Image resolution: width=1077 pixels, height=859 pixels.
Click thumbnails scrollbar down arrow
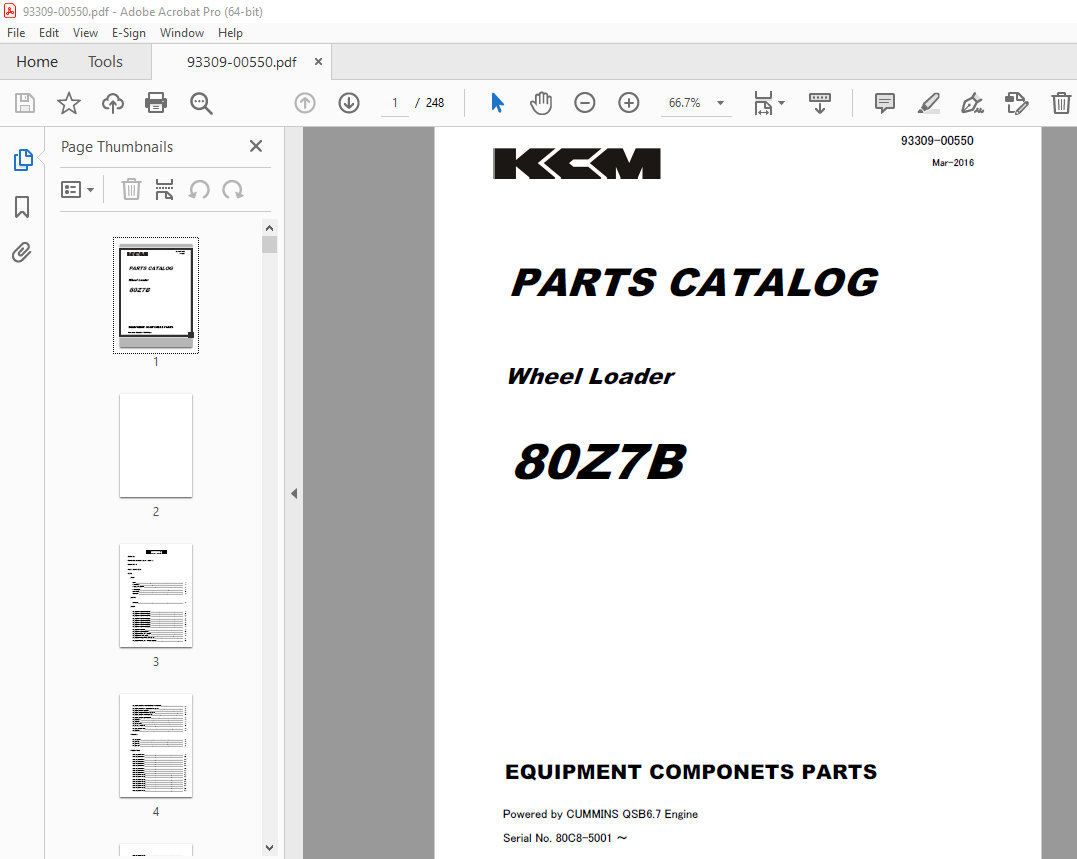269,848
